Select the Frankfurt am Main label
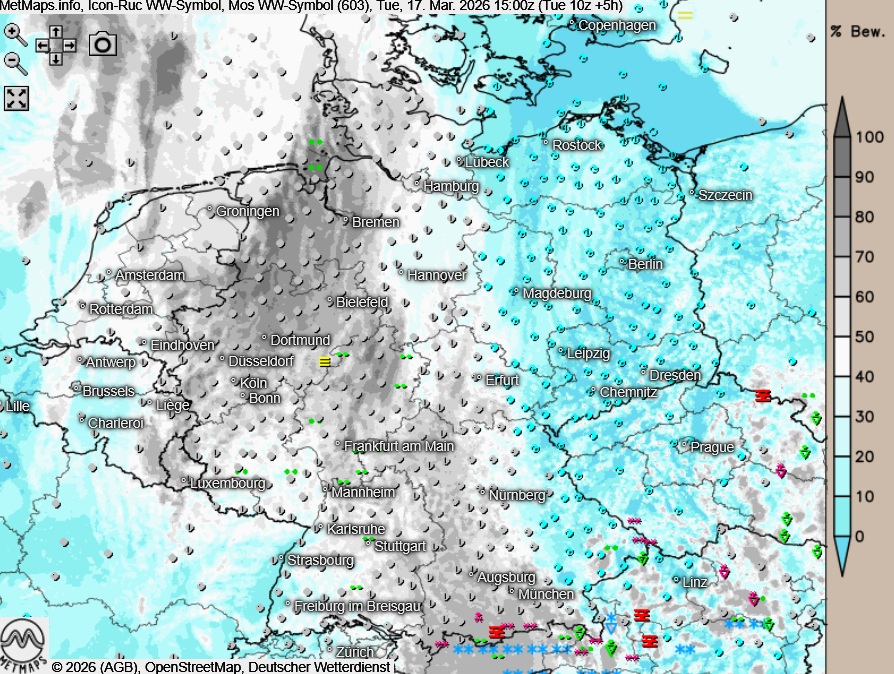 coord(399,446)
